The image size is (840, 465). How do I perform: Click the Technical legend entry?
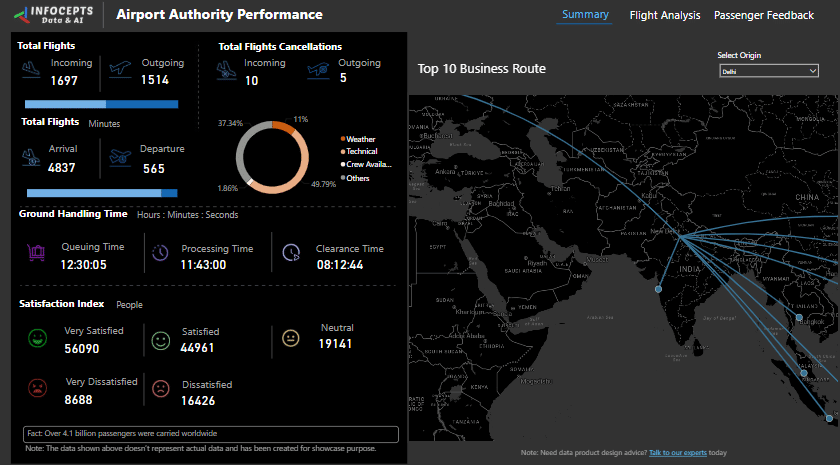[x=361, y=151]
